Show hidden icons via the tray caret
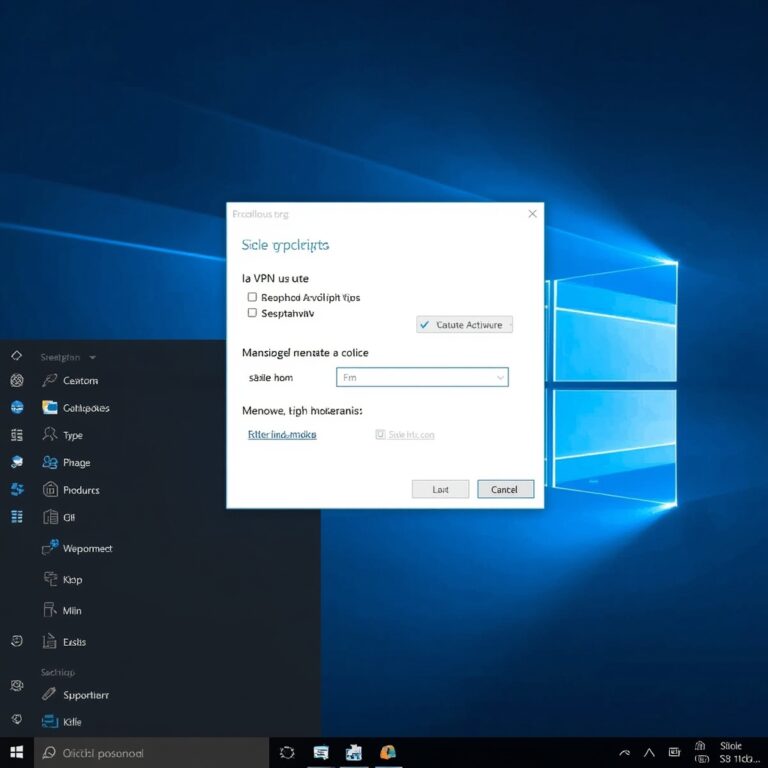The height and width of the screenshot is (768, 768). click(x=624, y=753)
